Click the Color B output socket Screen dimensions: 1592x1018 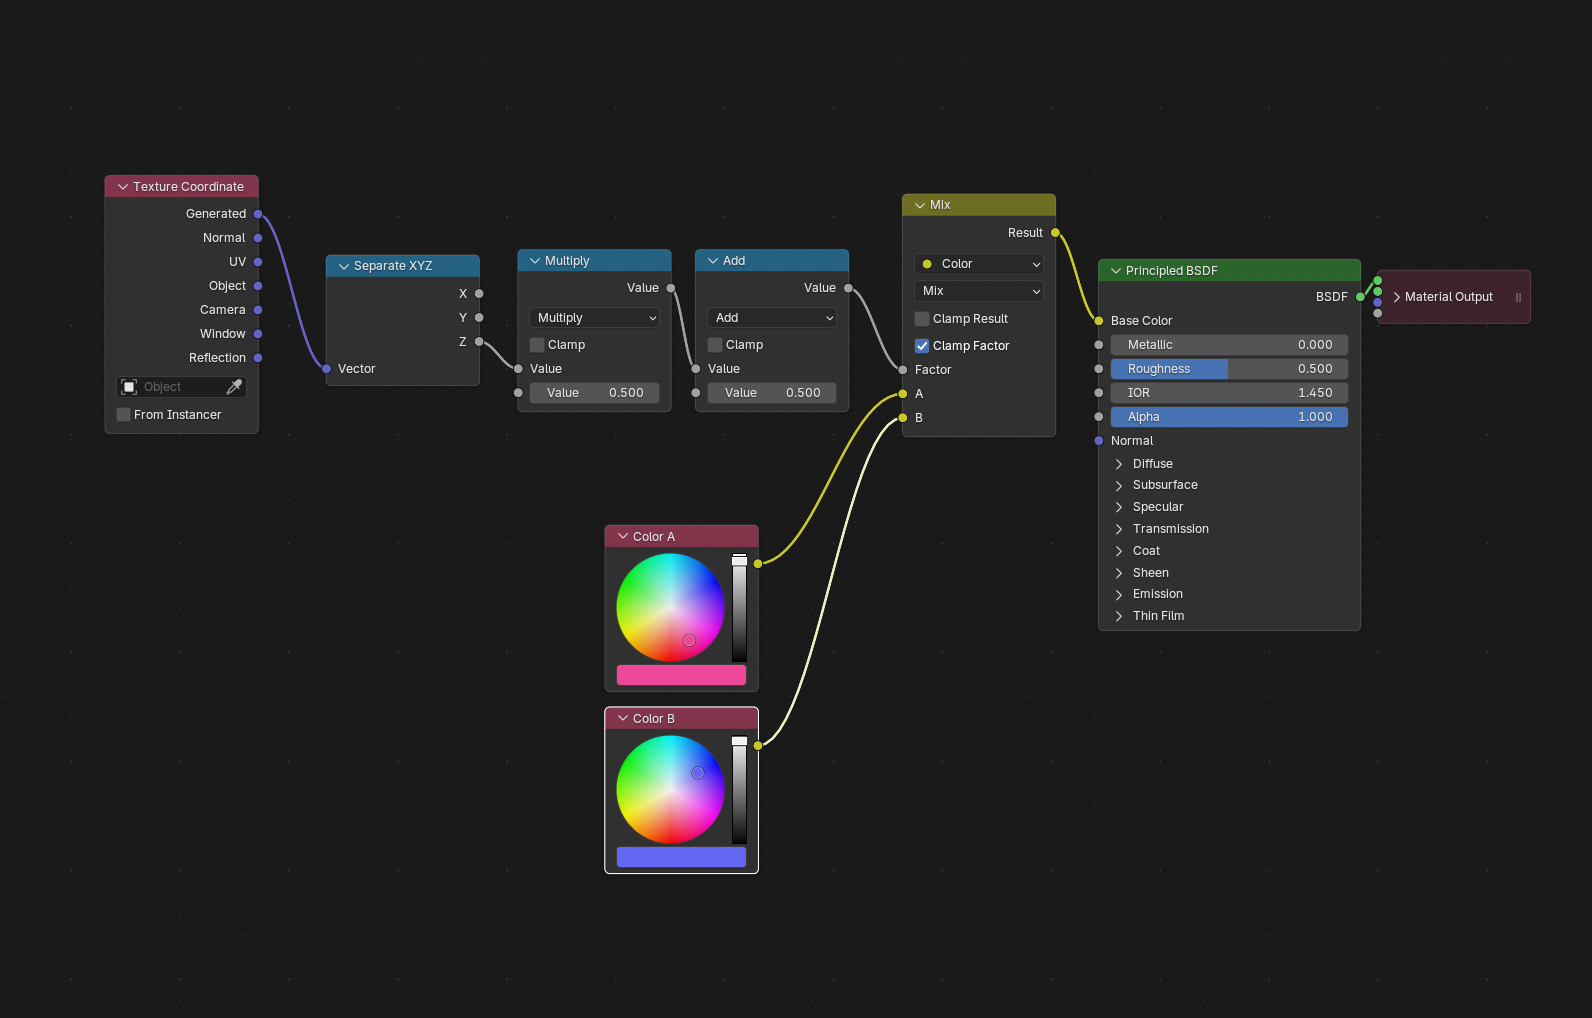pos(758,746)
